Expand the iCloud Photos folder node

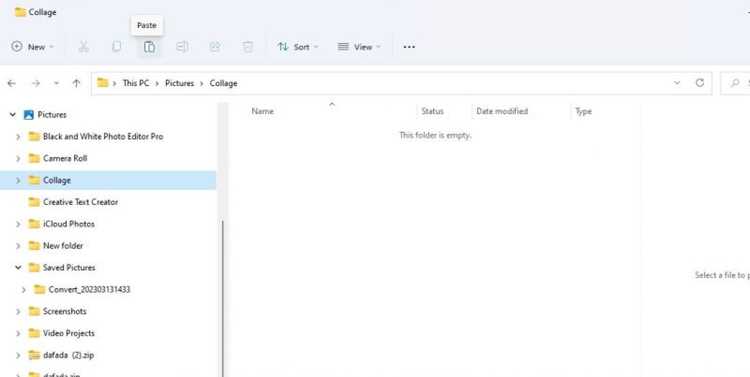18,224
